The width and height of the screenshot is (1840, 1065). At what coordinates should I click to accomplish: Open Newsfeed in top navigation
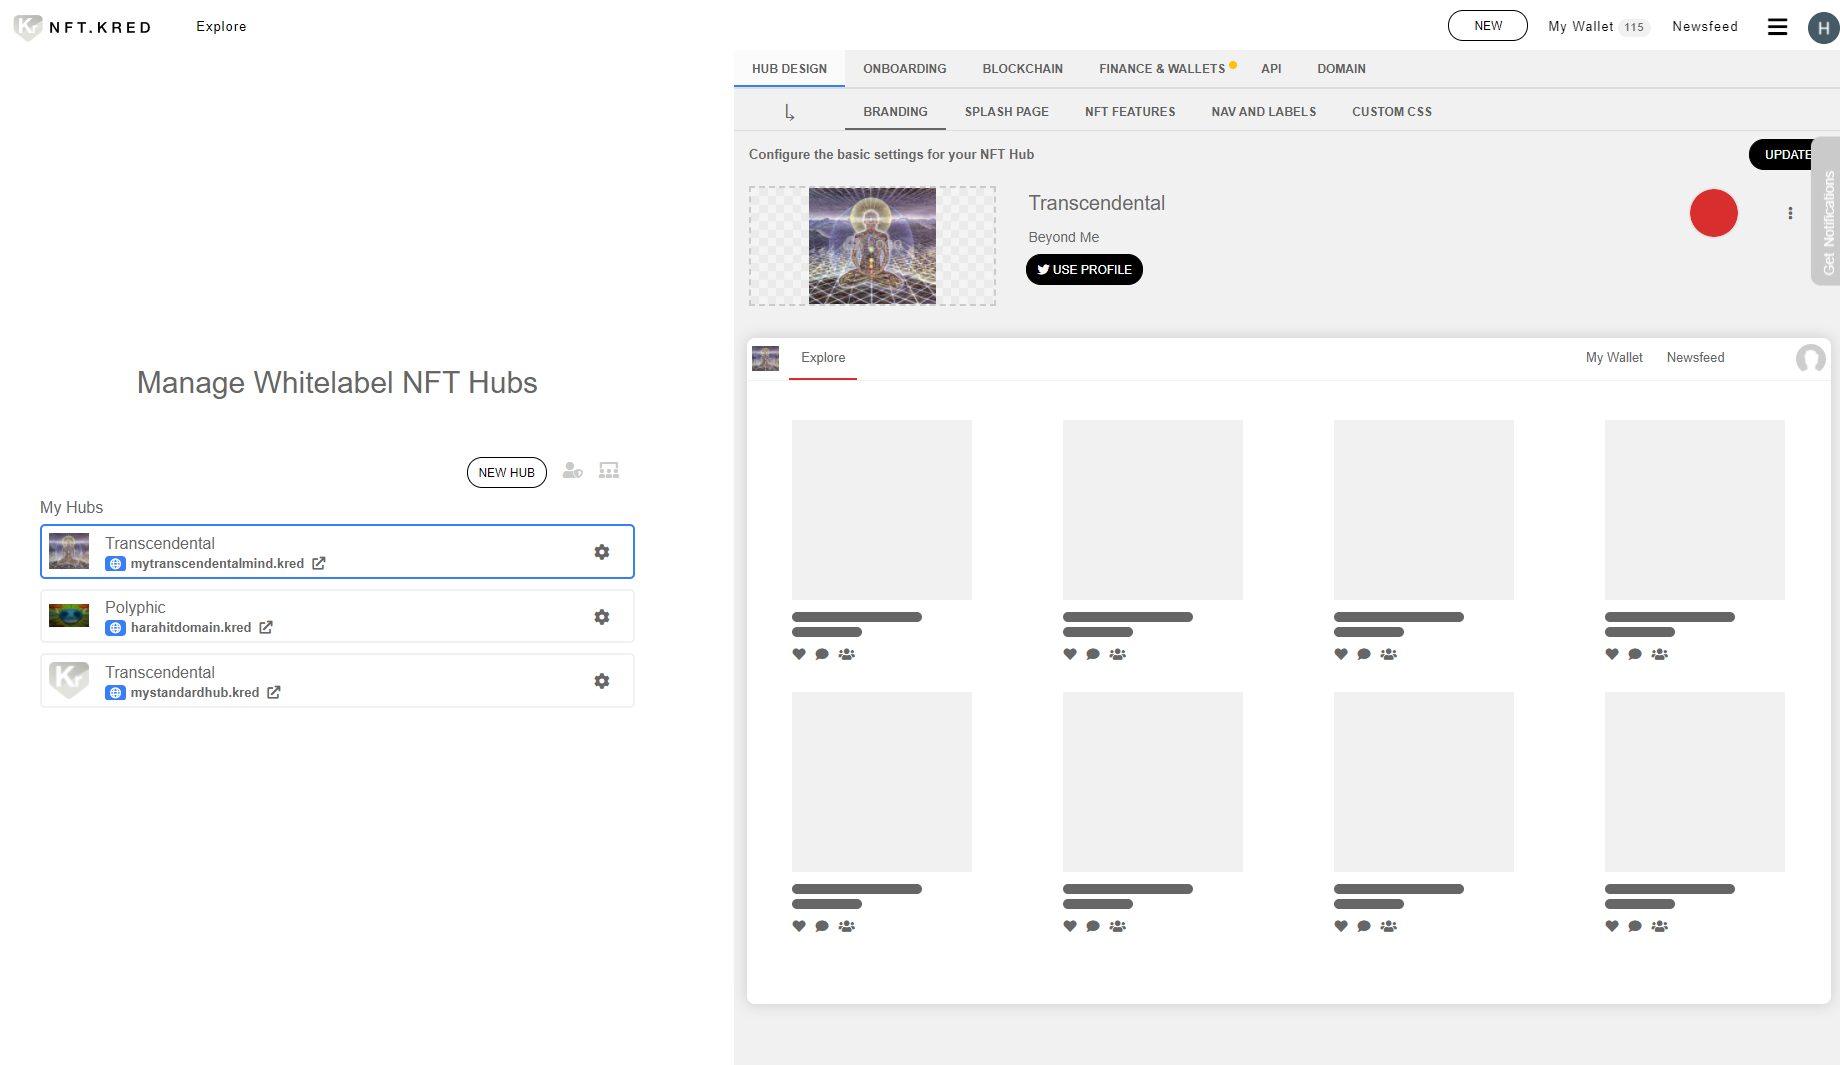1704,27
